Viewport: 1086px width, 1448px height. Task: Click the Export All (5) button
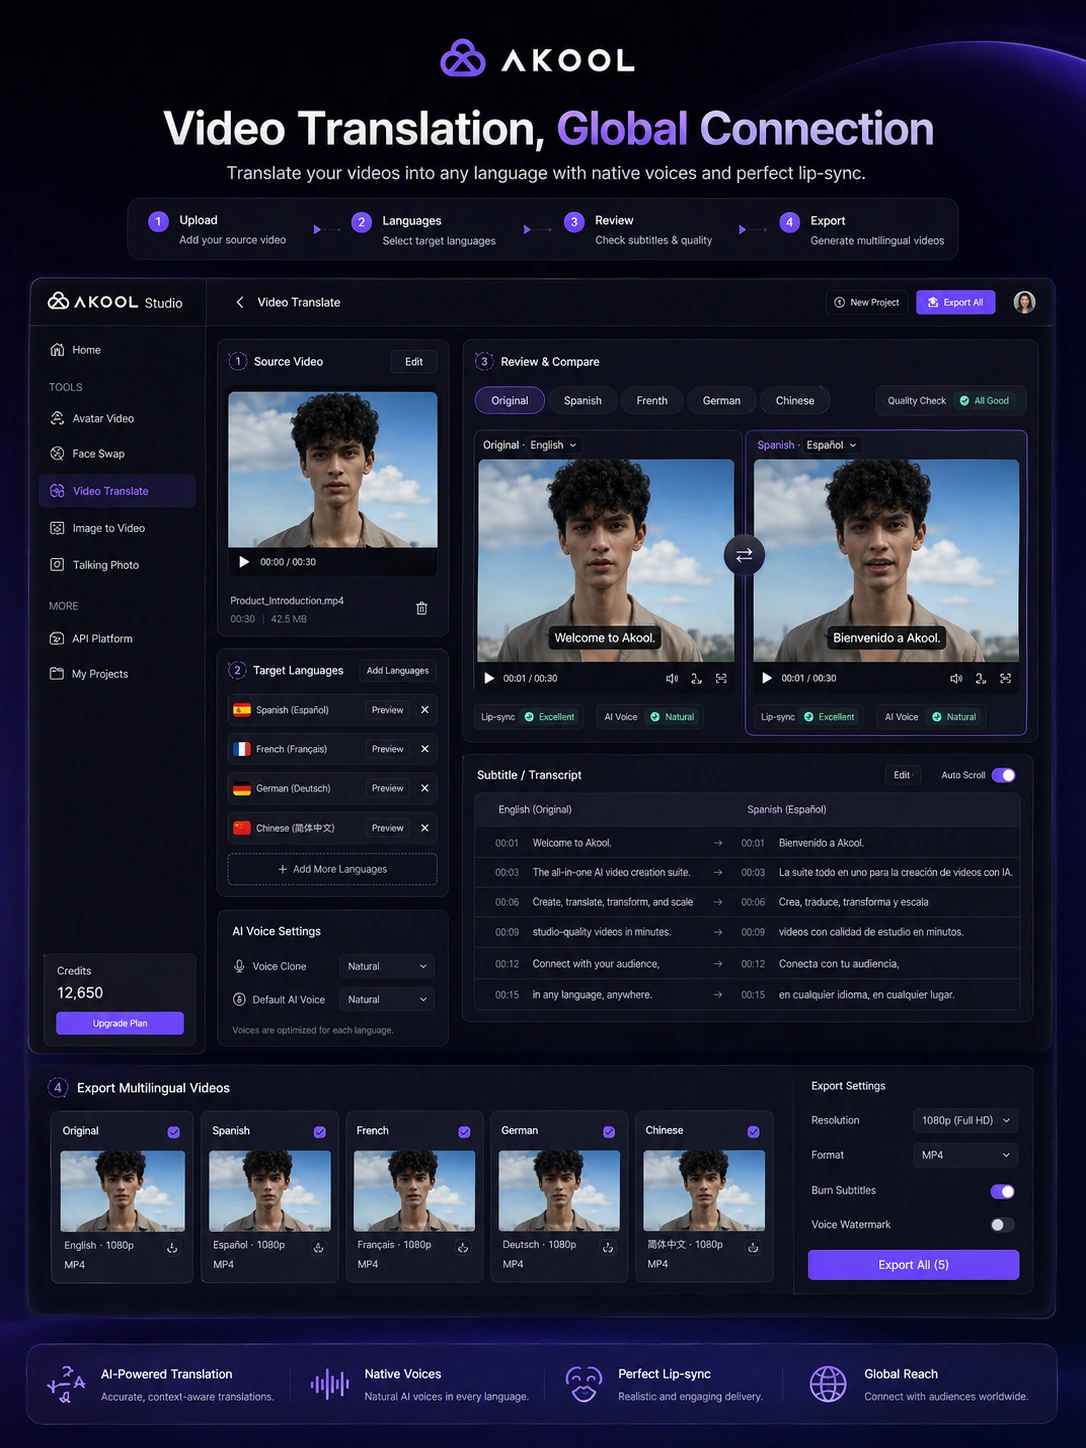coord(913,1265)
